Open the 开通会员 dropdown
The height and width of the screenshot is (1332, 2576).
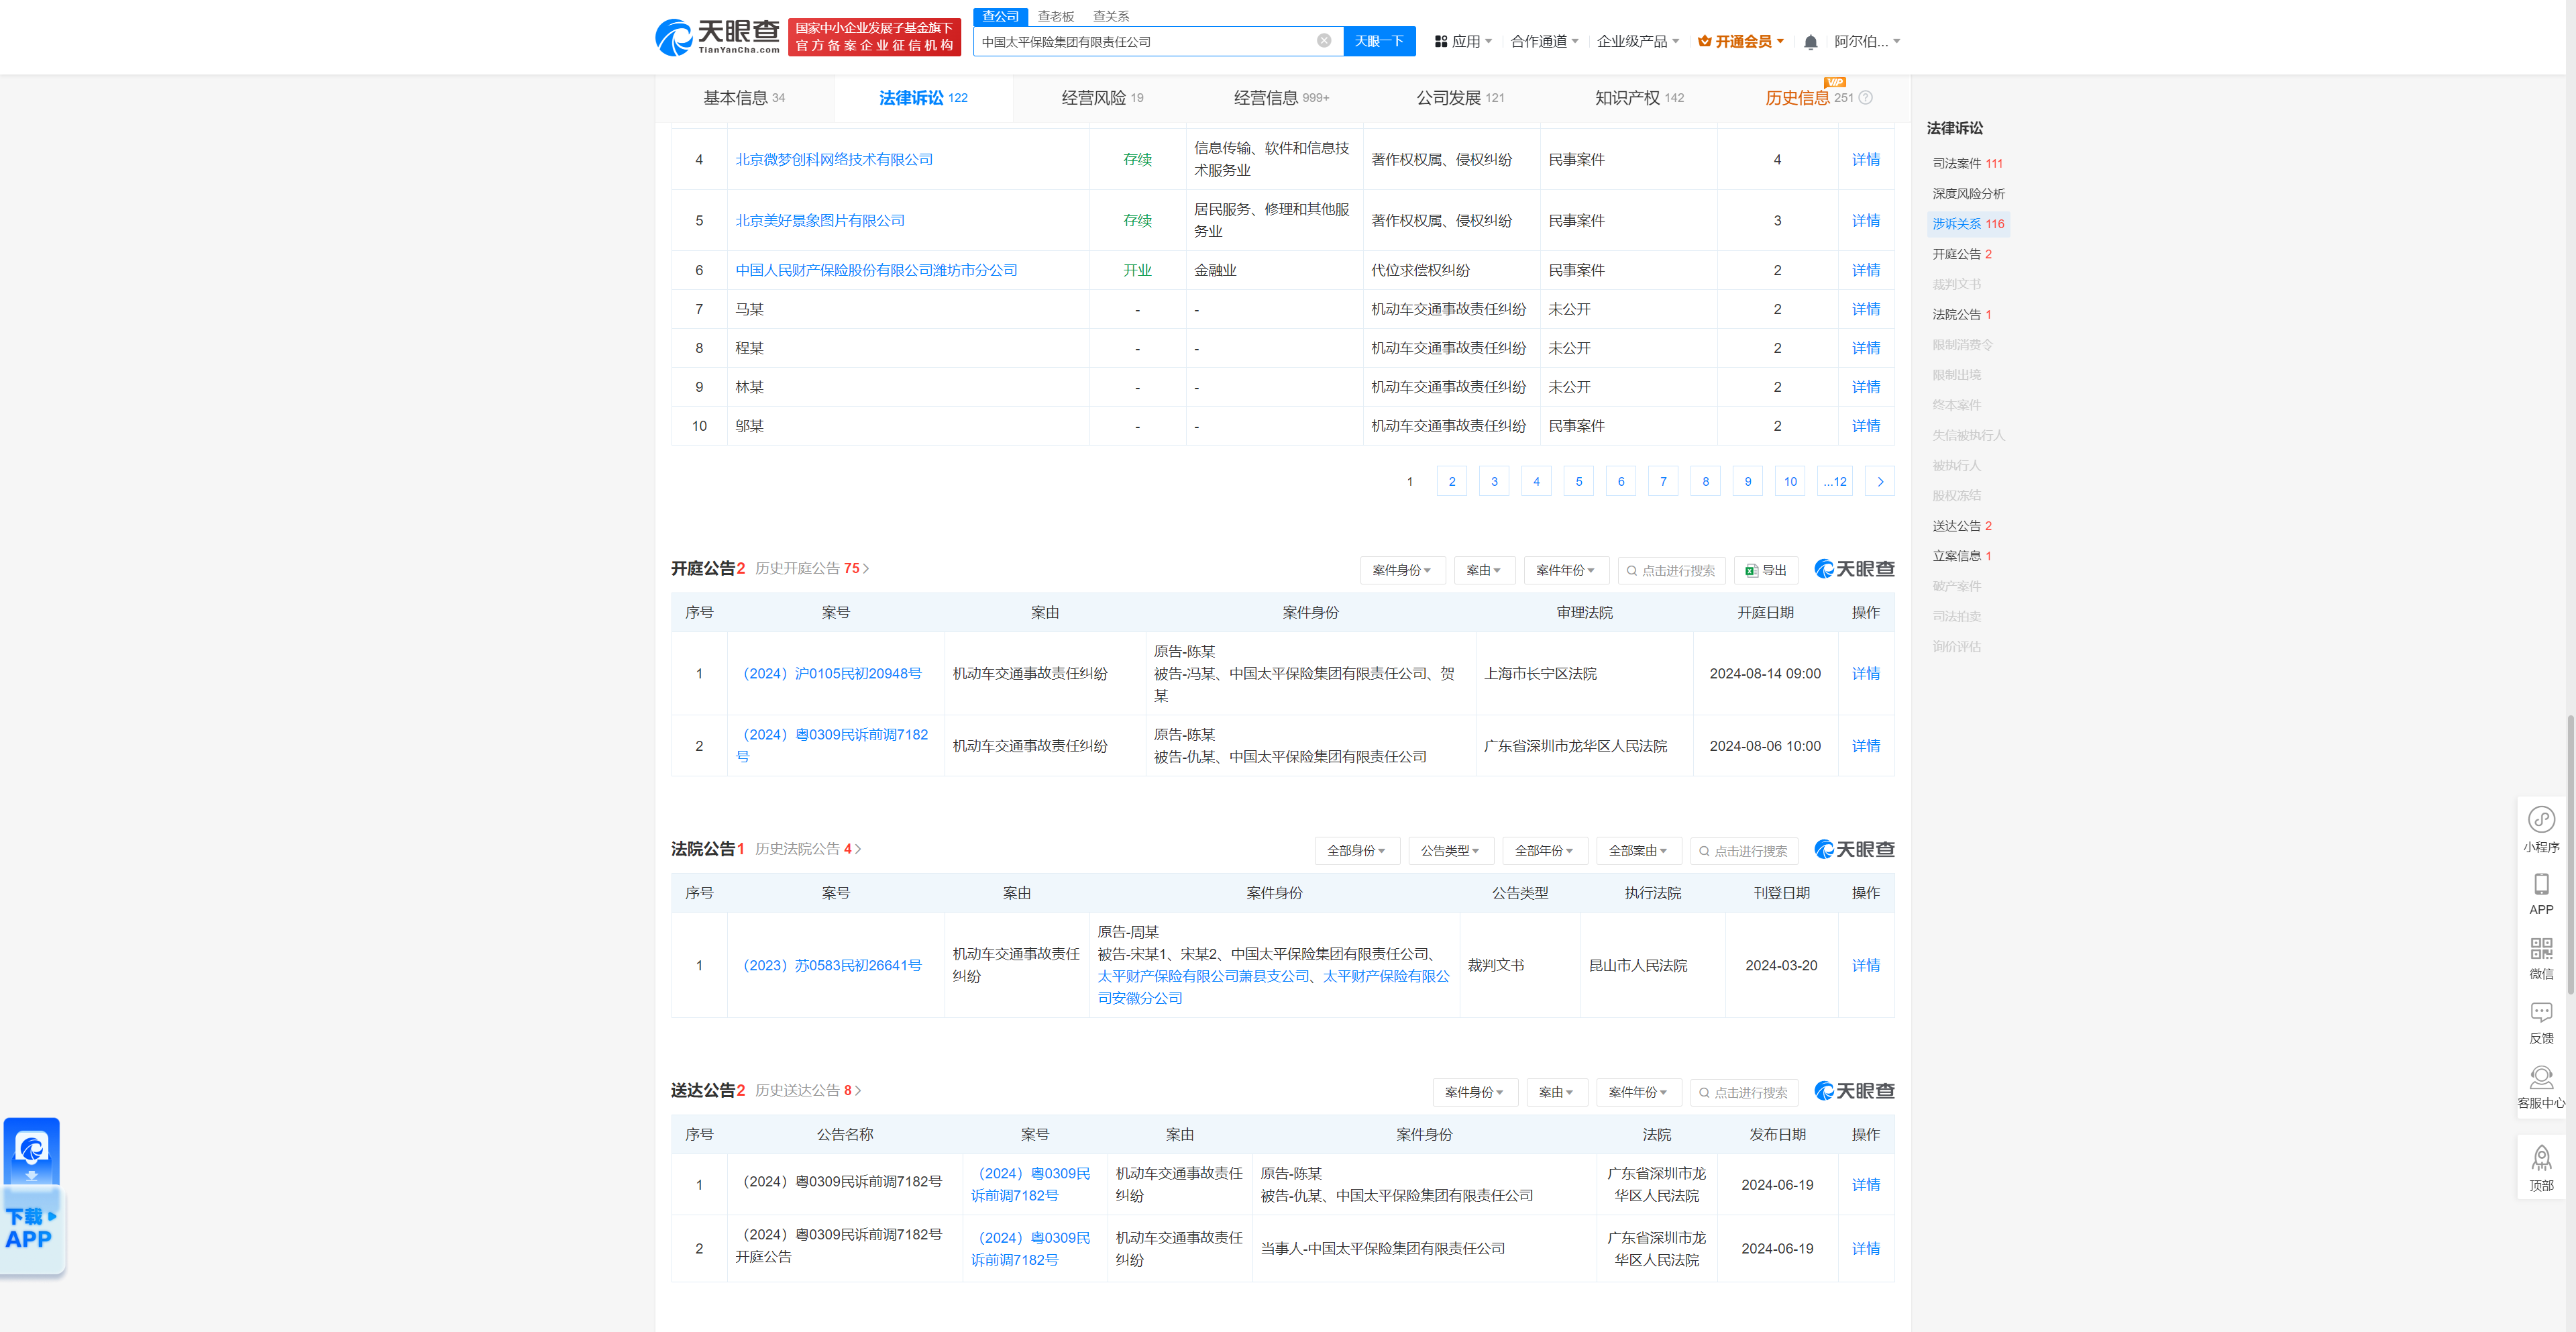tap(1741, 41)
